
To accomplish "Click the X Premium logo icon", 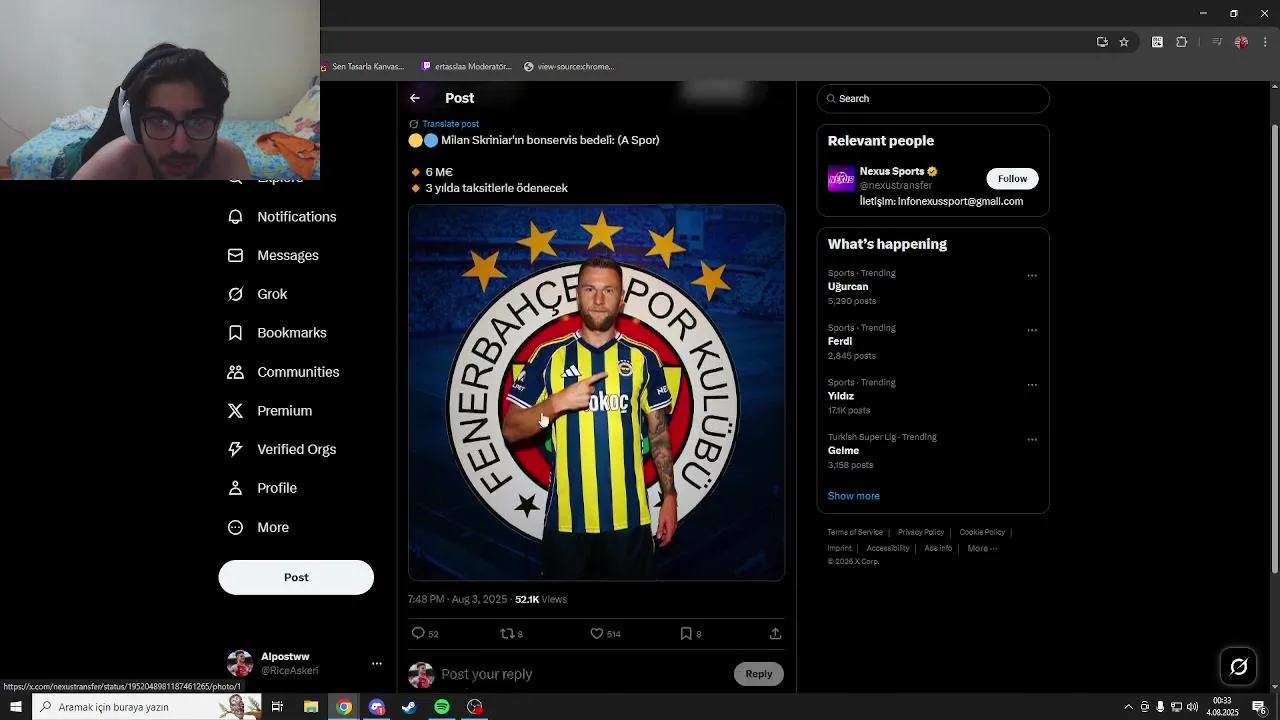I will pyautogui.click(x=235, y=411).
